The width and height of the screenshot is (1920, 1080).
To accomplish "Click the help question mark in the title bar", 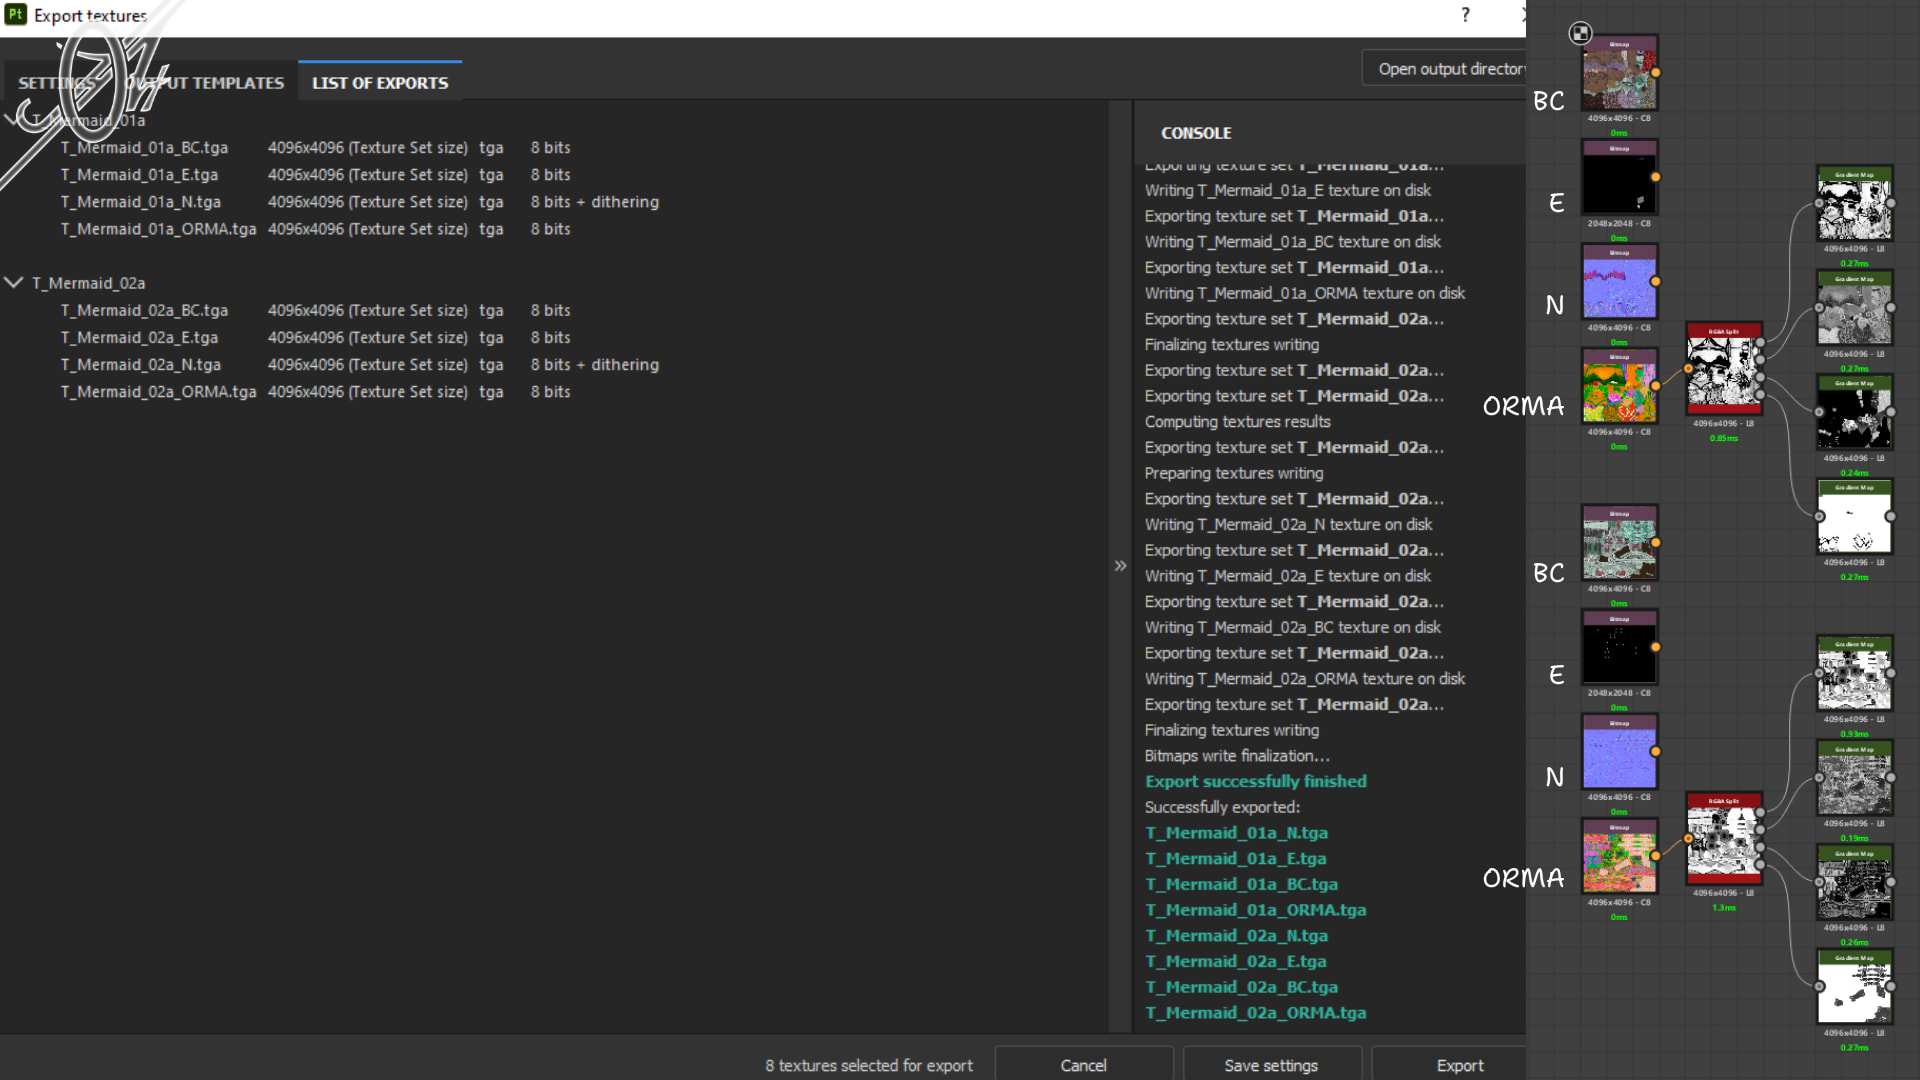I will coord(1465,15).
